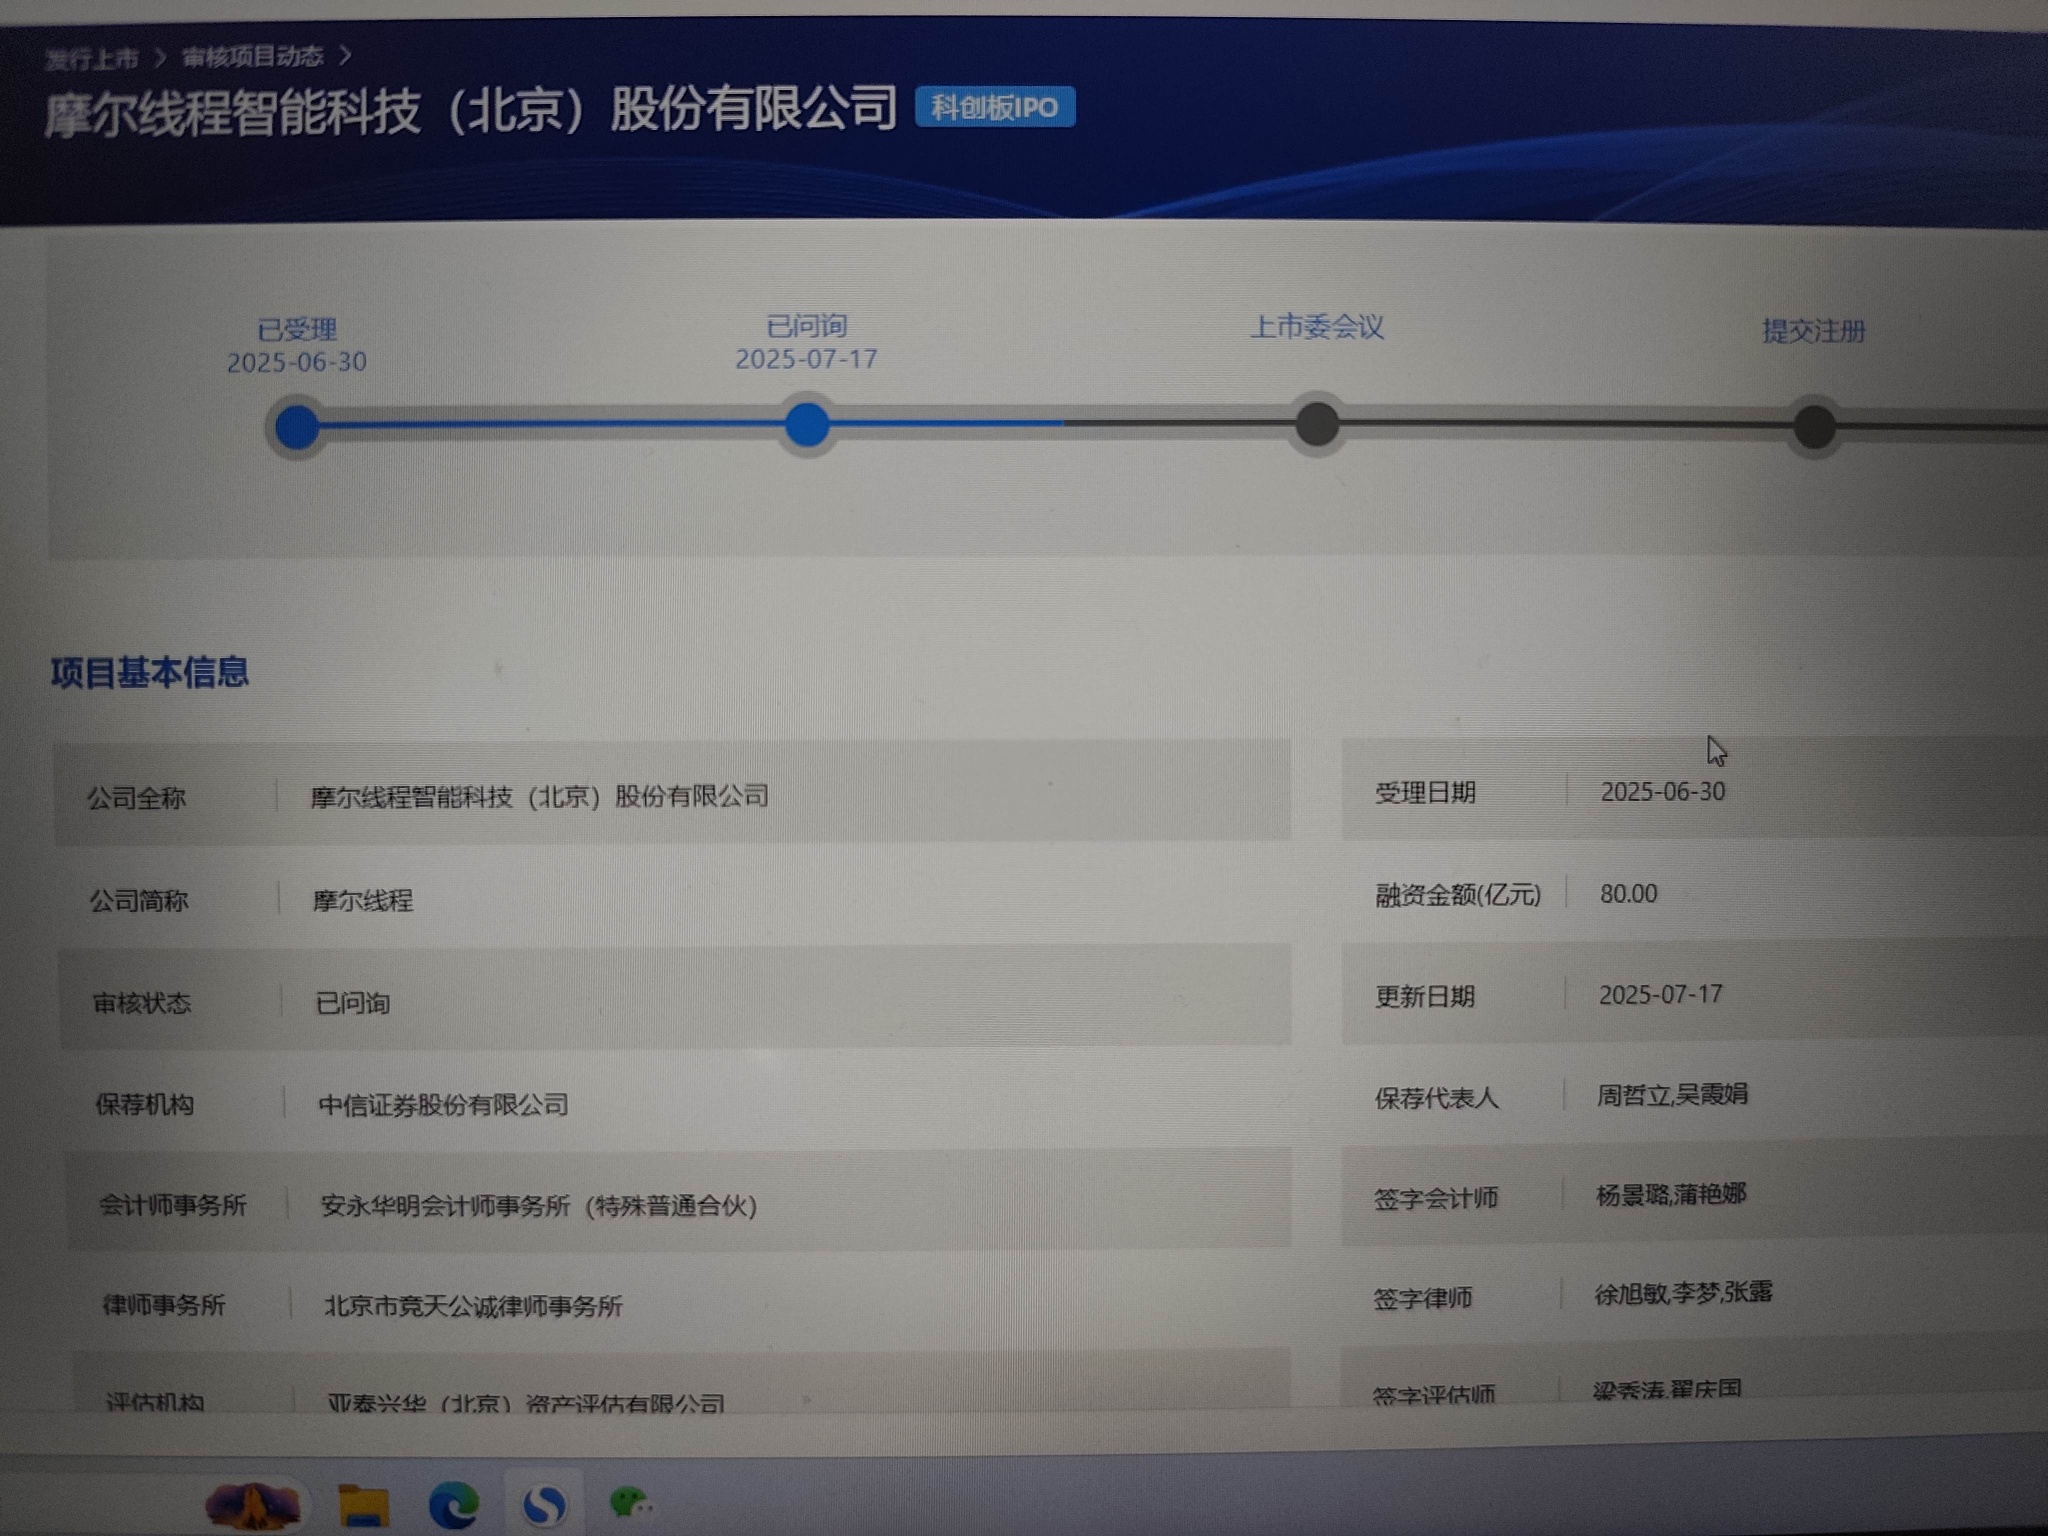
Task: Click the 融资金额(亿元) label
Action: click(x=1458, y=895)
